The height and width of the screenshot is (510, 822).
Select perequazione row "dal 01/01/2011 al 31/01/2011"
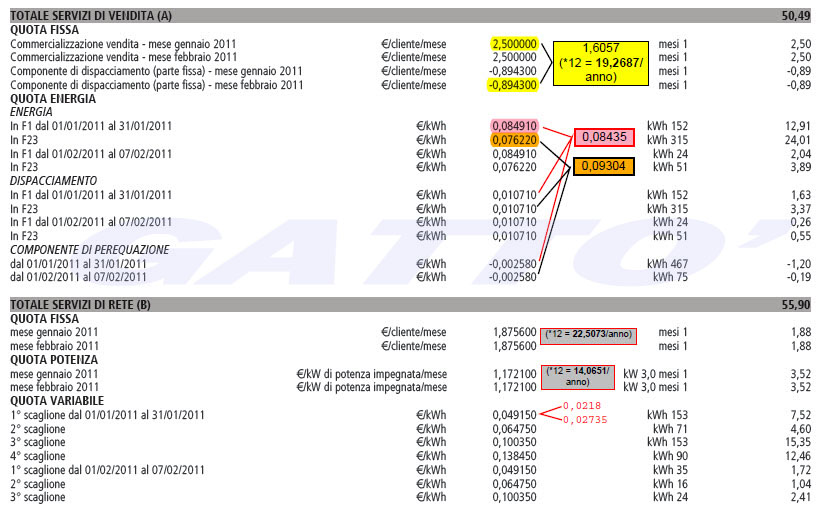[x=78, y=264]
